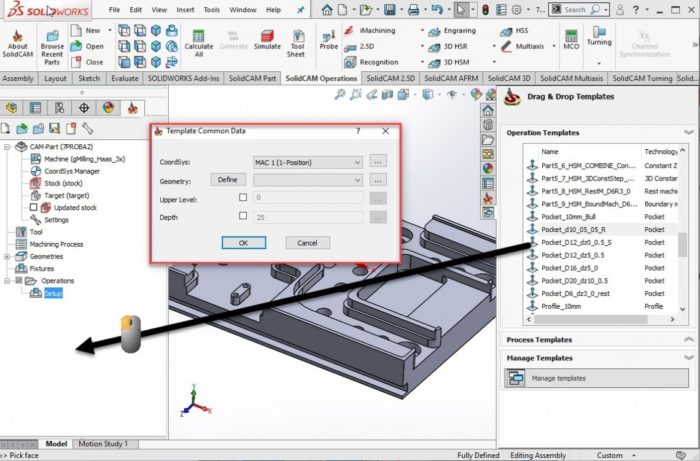The width and height of the screenshot is (700, 461).
Task: Collapse Manage Templates section
Action: [688, 358]
